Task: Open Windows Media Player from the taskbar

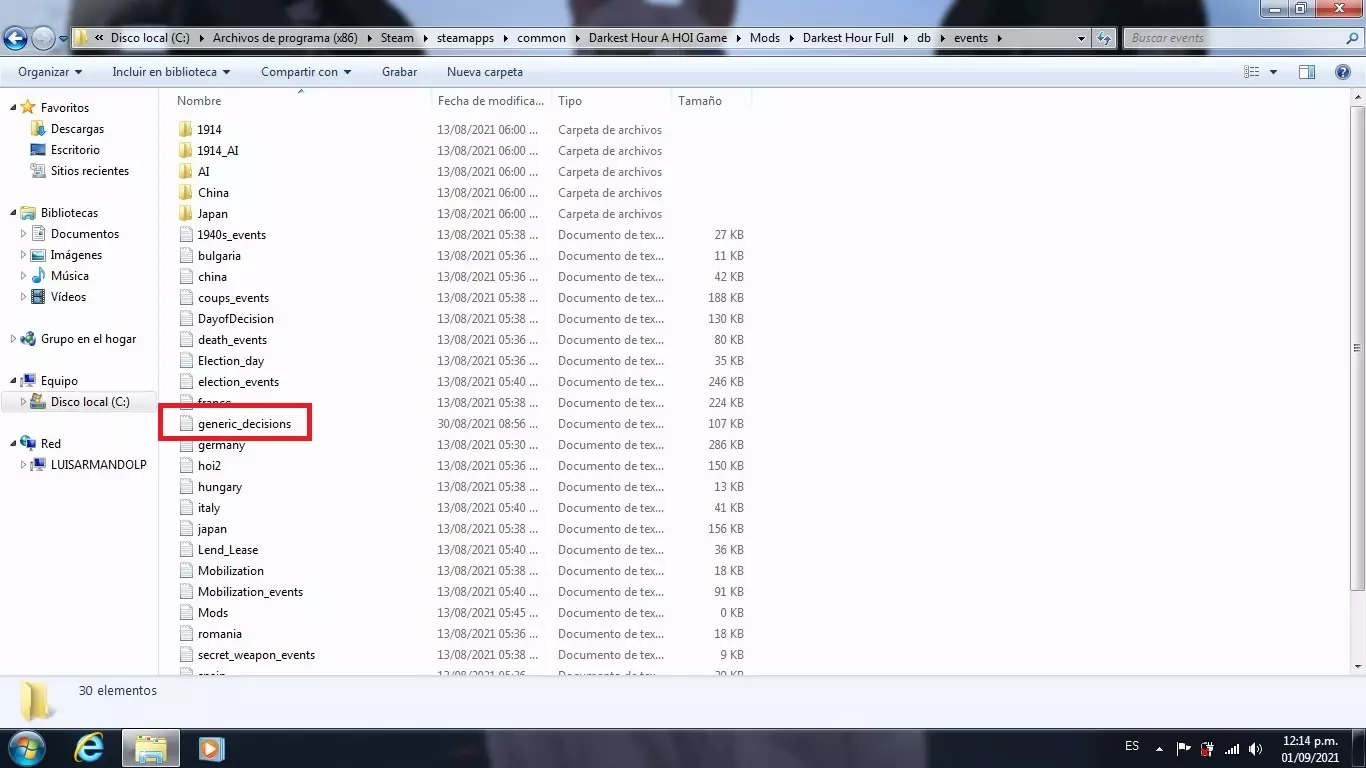Action: point(211,748)
